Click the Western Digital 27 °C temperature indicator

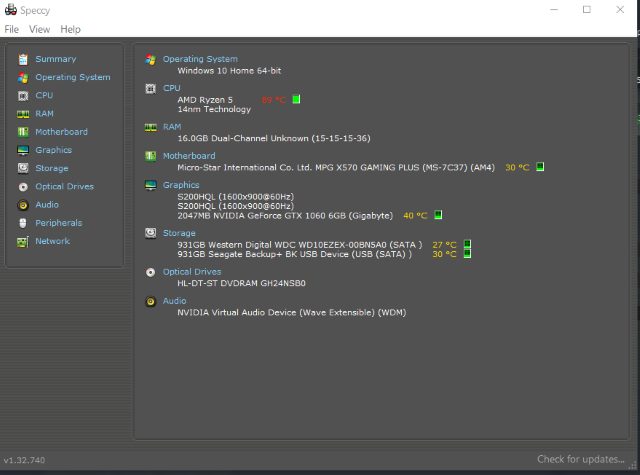[x=467, y=244]
